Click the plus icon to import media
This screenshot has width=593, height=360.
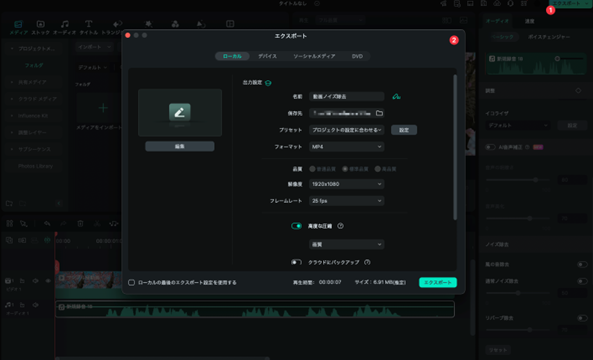103,108
